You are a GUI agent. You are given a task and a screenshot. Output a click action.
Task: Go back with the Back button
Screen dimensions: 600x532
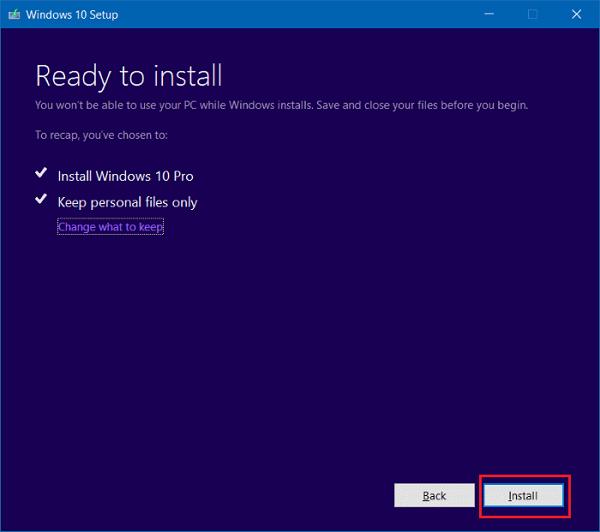click(434, 496)
